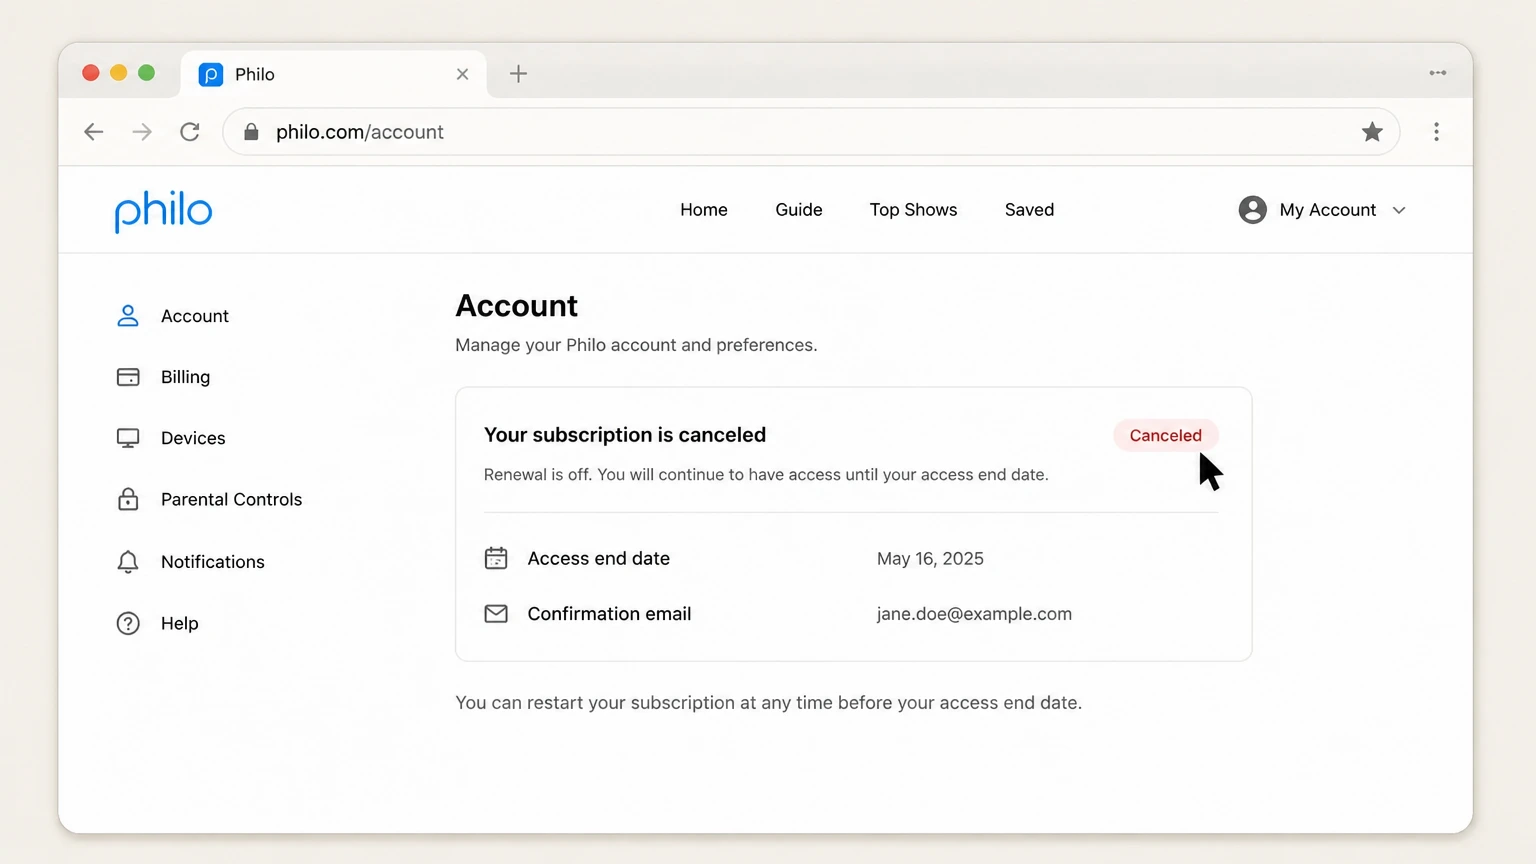Click the 'Renewal is off' description text

[766, 475]
